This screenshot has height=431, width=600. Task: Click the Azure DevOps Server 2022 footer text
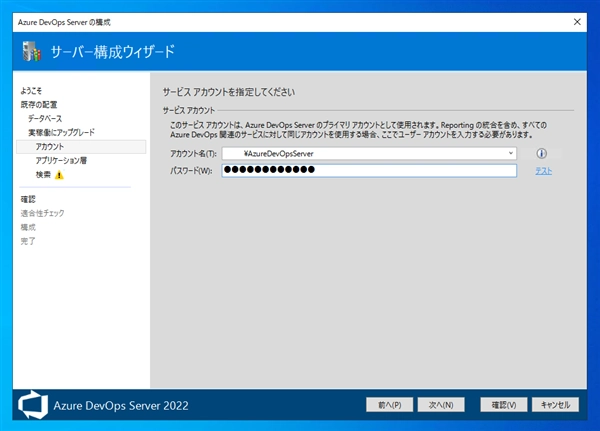pyautogui.click(x=121, y=405)
